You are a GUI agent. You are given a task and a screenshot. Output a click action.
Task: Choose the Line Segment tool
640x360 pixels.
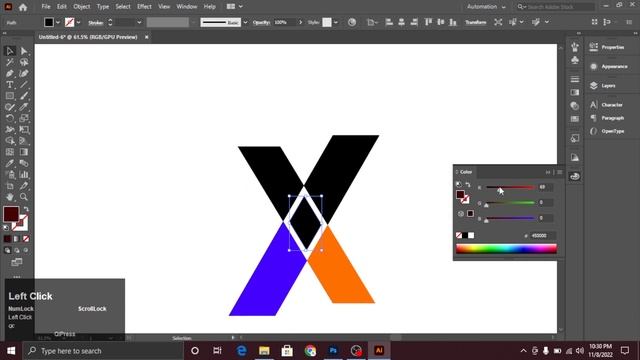(24, 85)
